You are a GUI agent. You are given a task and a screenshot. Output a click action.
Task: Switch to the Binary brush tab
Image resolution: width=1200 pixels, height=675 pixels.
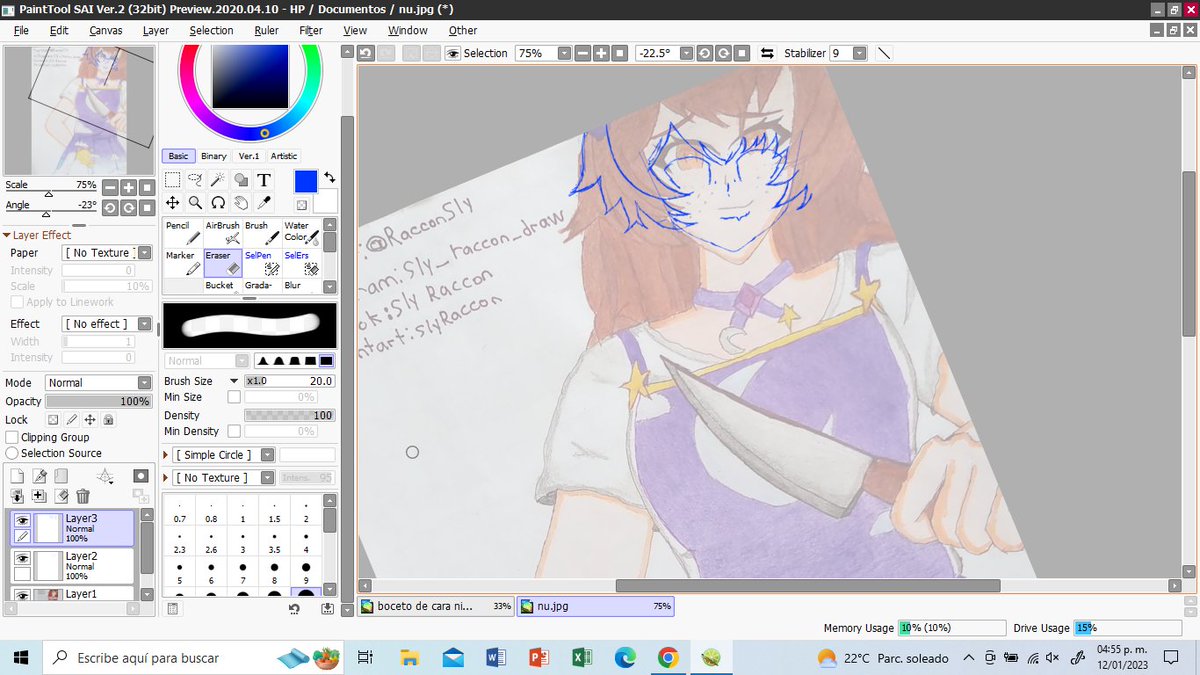coord(213,156)
